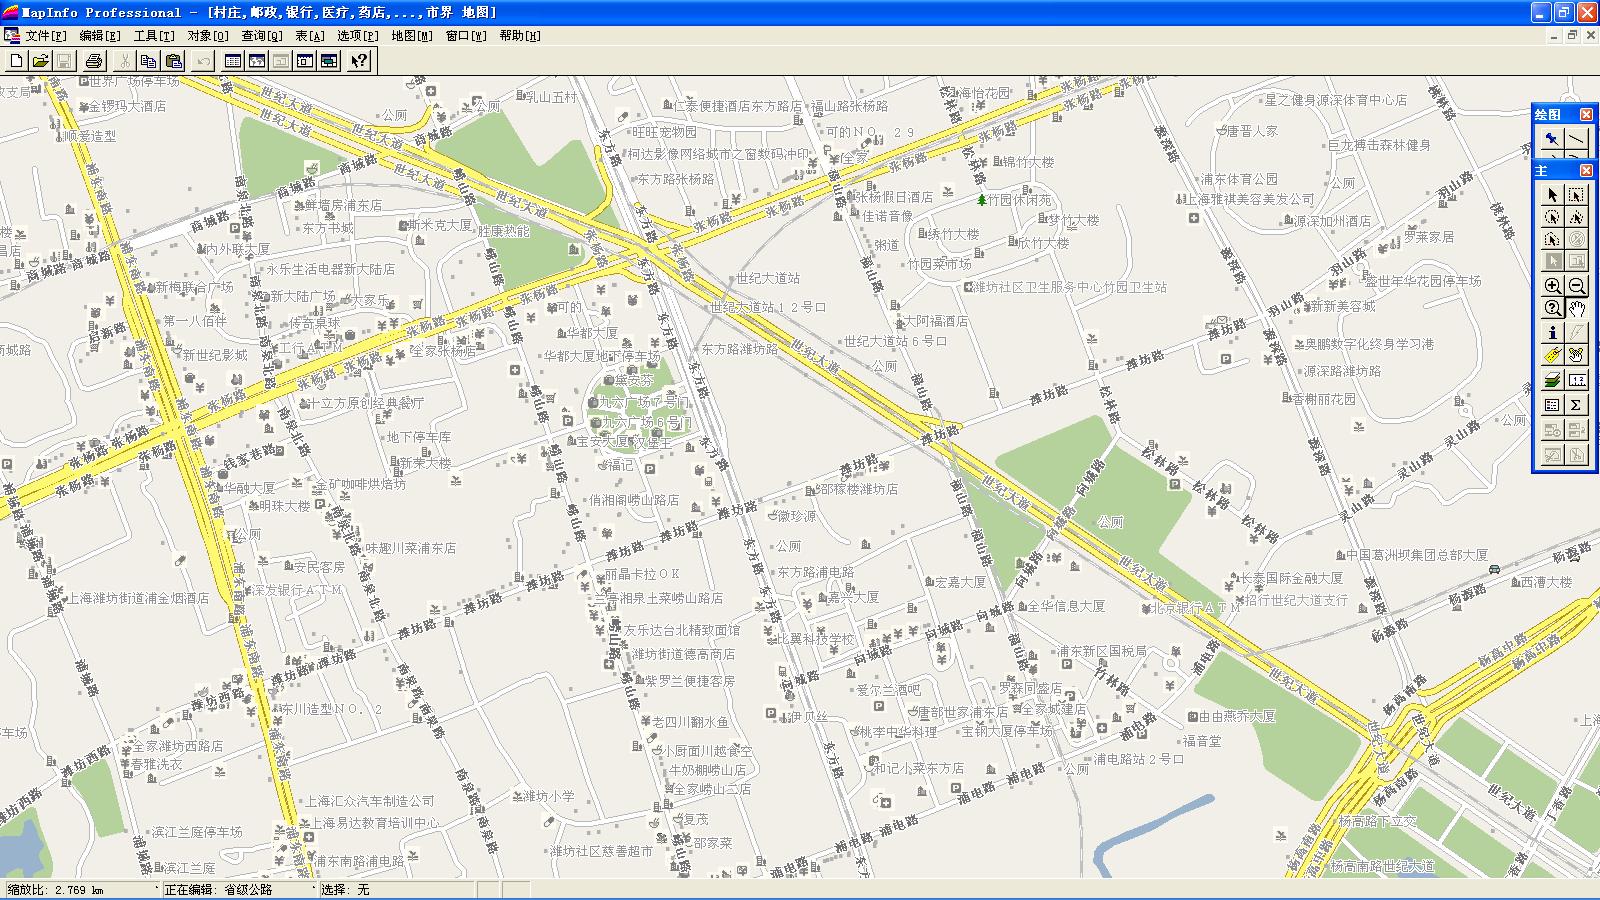
Task: Open the 选项[P] menu
Action: [358, 36]
